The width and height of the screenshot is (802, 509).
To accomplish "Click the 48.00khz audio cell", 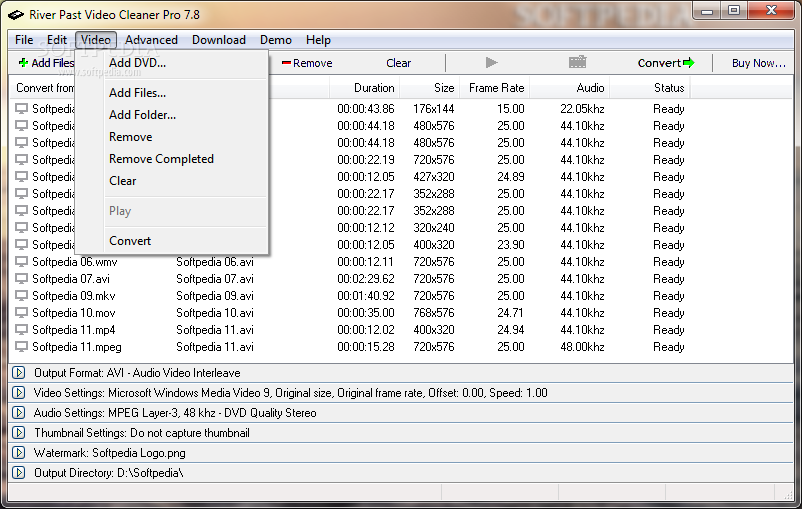I will pos(582,347).
